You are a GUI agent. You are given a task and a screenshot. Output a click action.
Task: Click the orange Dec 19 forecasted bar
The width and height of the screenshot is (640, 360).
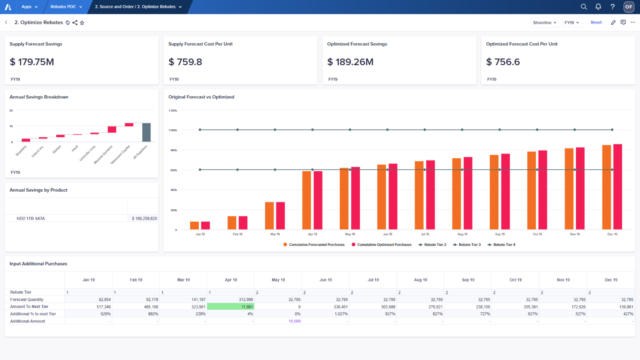coord(607,187)
